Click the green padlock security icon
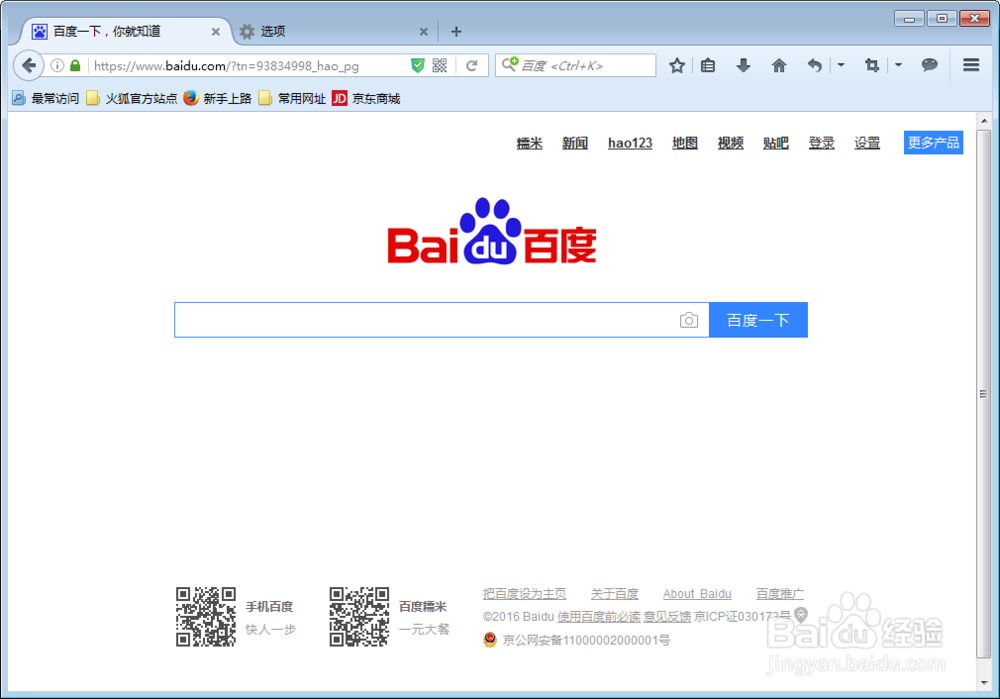The width and height of the screenshot is (1000, 699). (x=75, y=66)
